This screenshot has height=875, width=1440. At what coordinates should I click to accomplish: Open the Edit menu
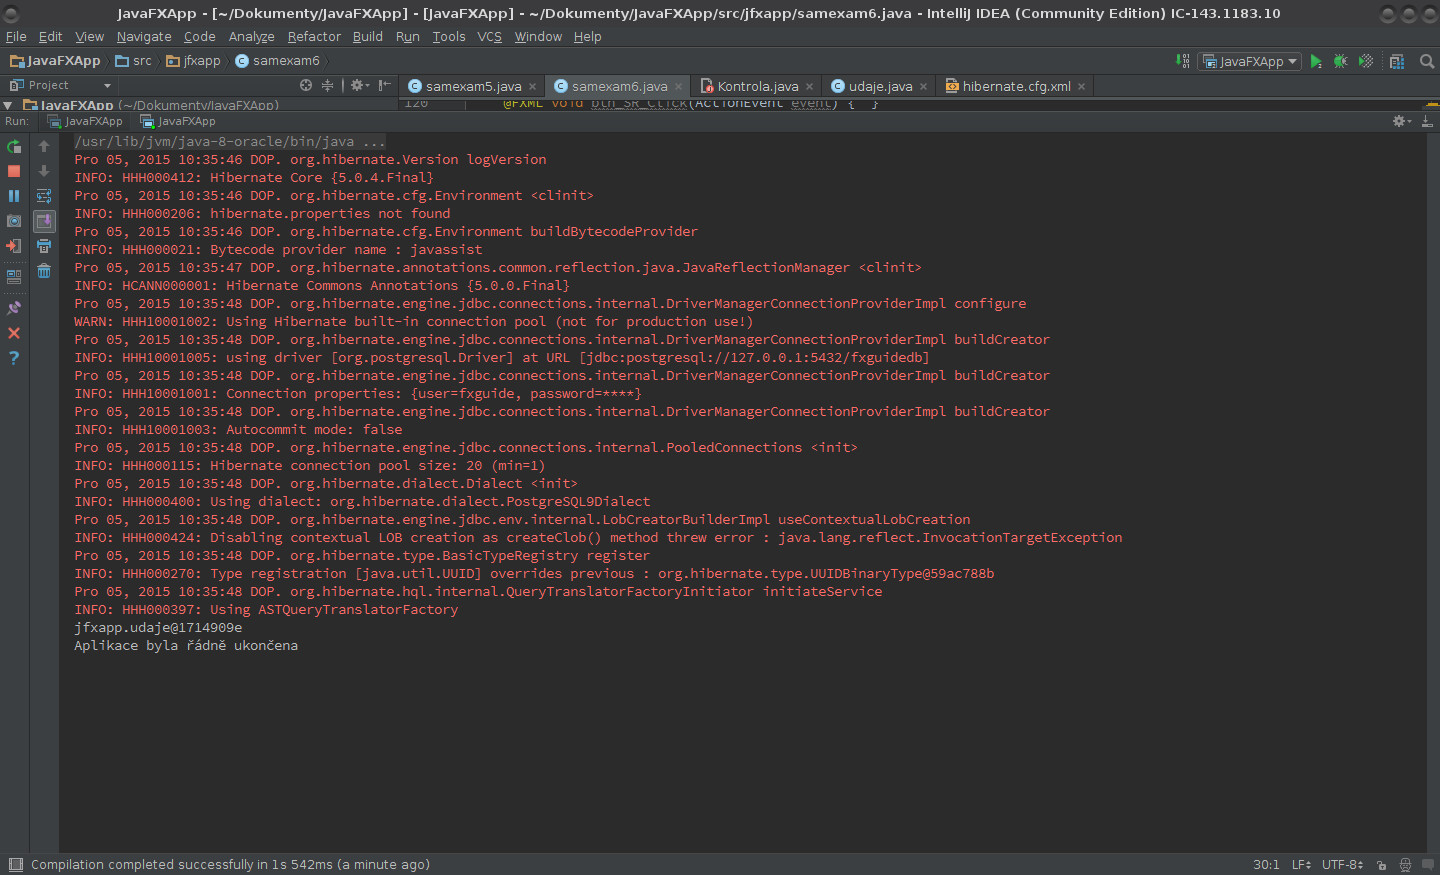click(50, 37)
